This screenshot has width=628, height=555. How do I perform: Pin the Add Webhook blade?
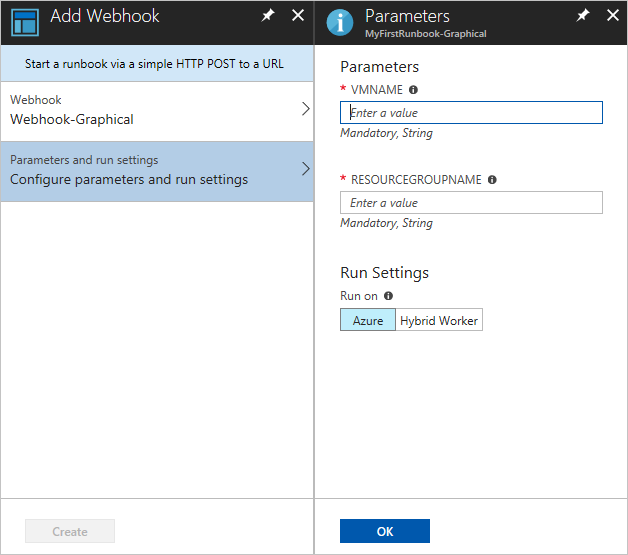268,16
